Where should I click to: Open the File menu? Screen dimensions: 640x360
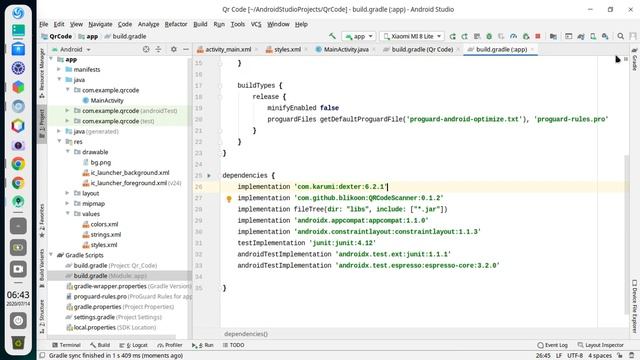(x=44, y=24)
